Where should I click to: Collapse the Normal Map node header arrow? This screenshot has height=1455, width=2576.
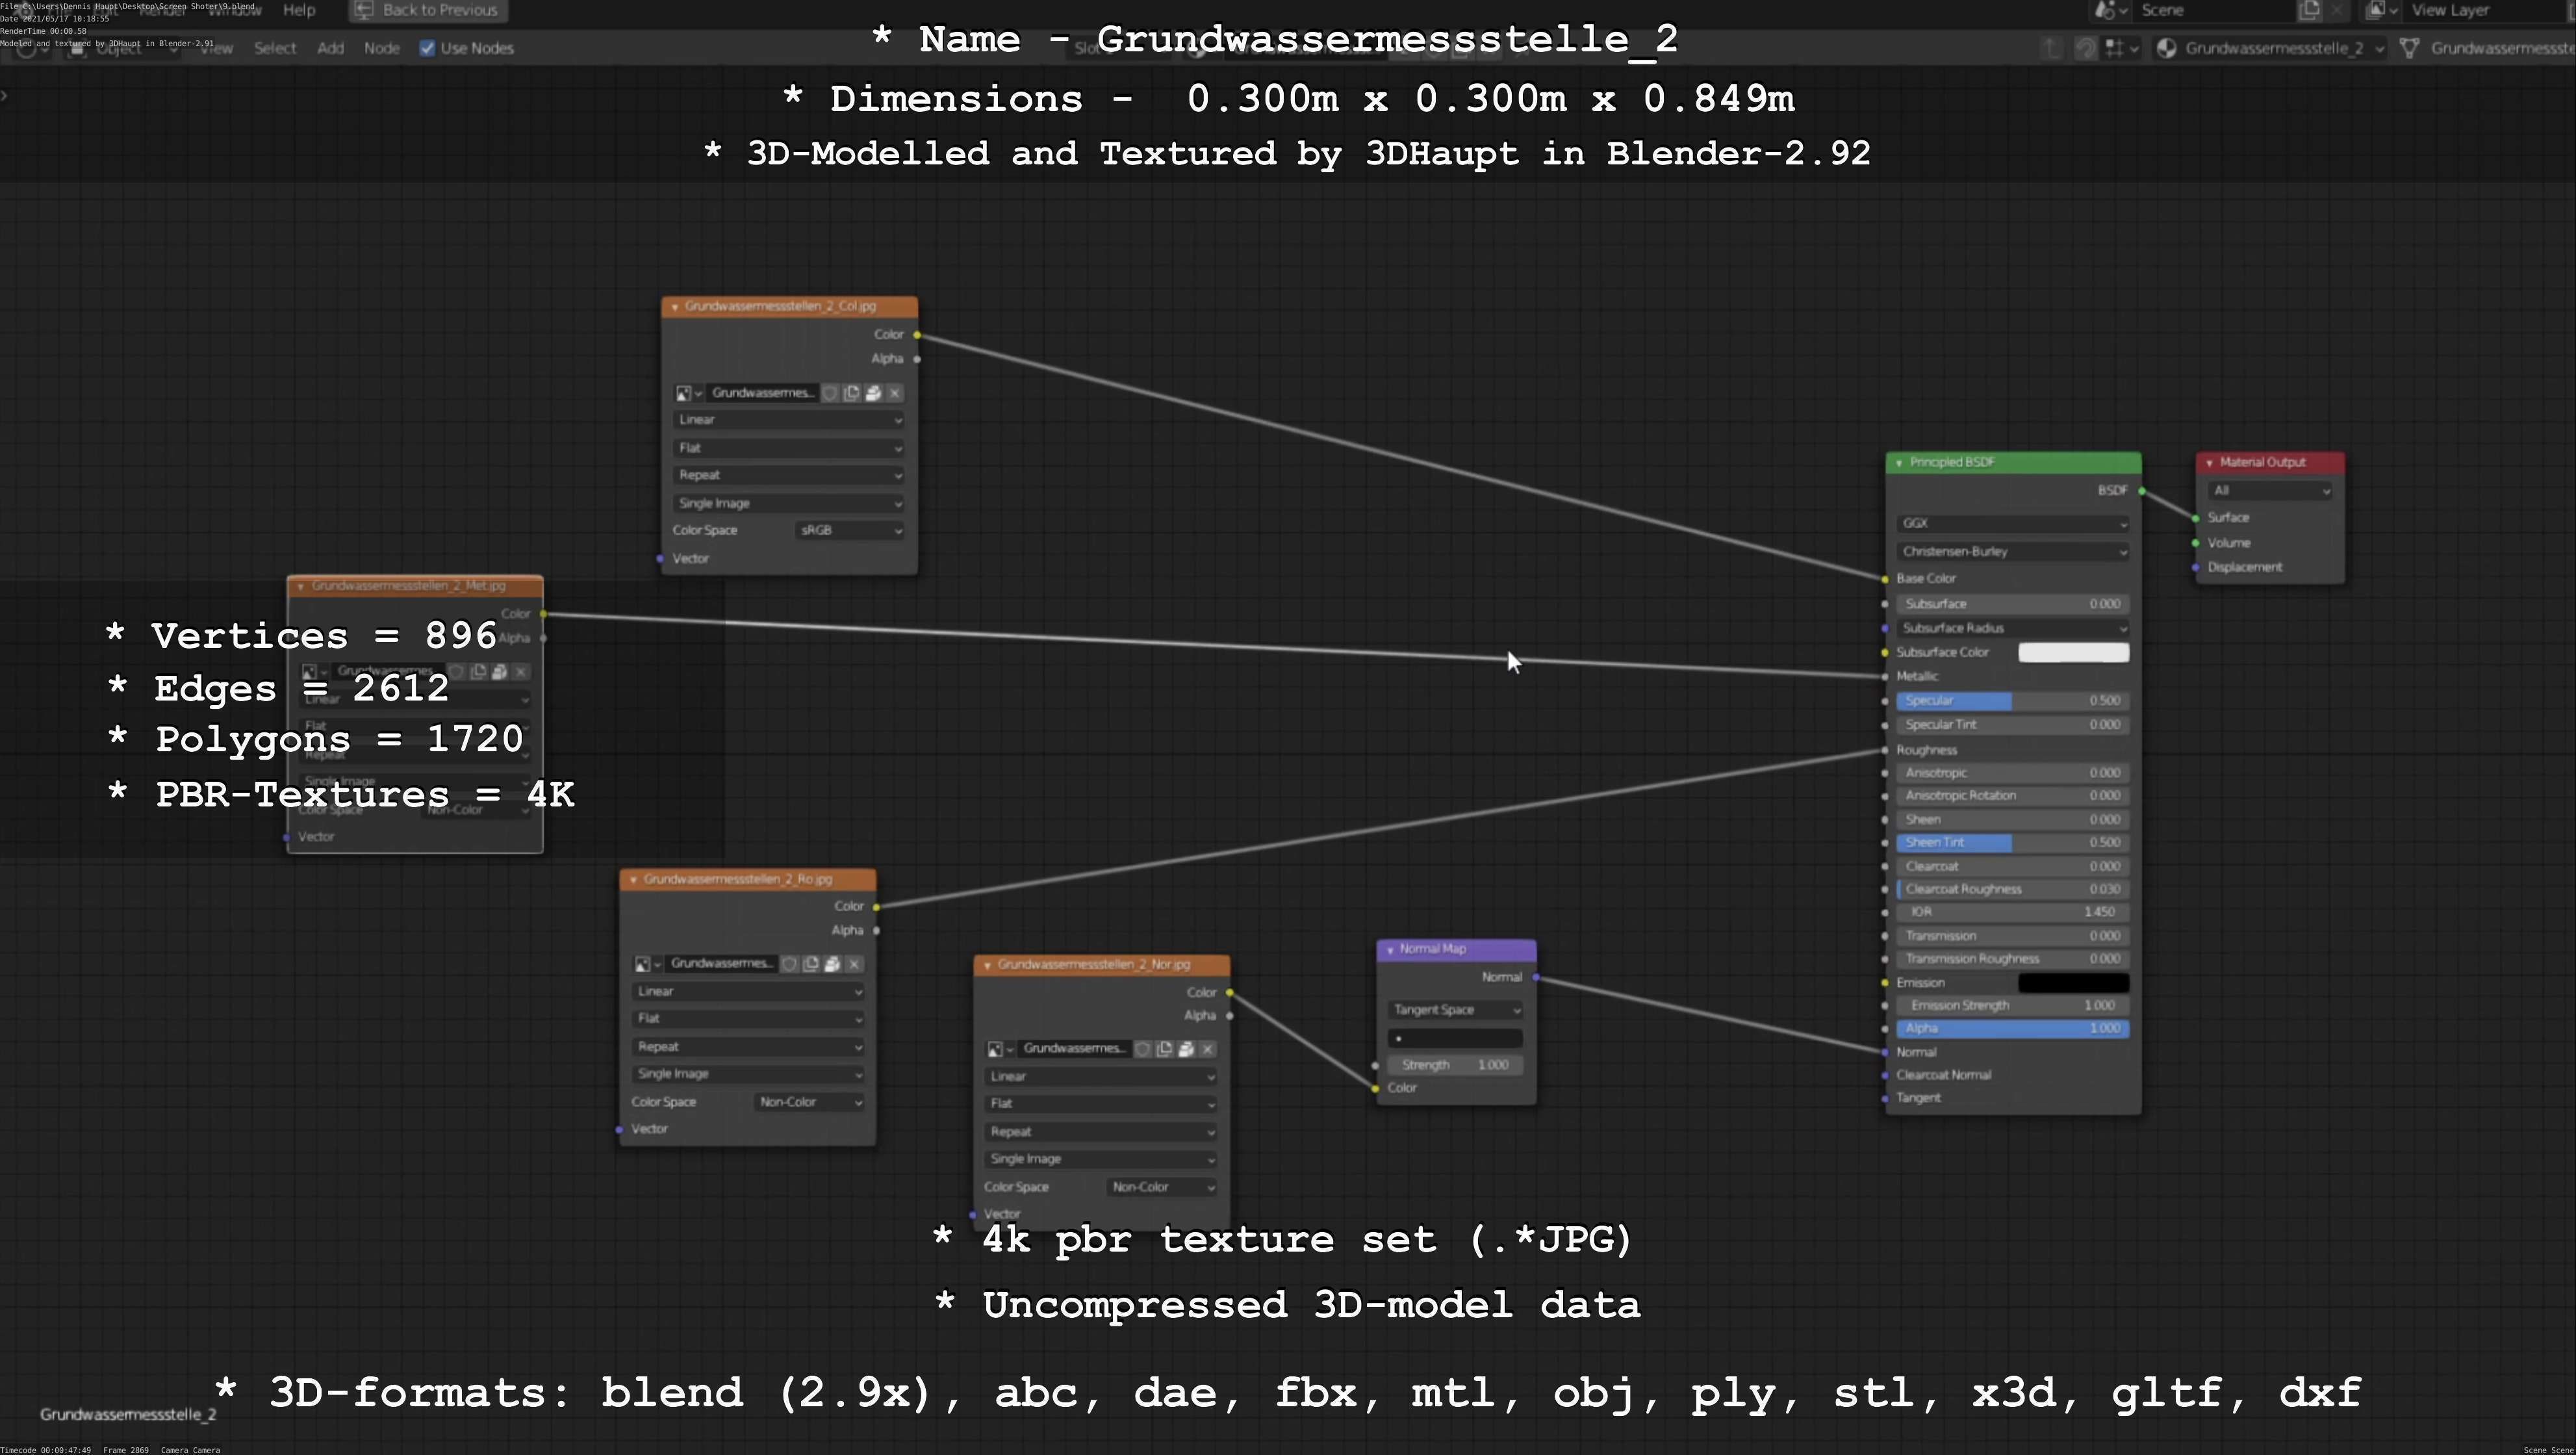[1390, 949]
